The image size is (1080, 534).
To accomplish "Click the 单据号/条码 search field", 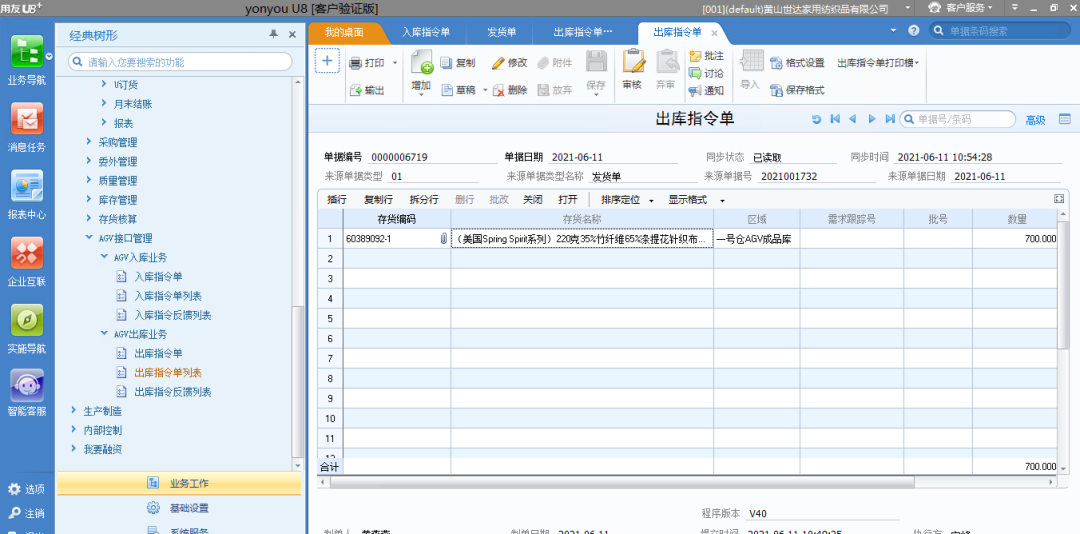I will point(957,119).
